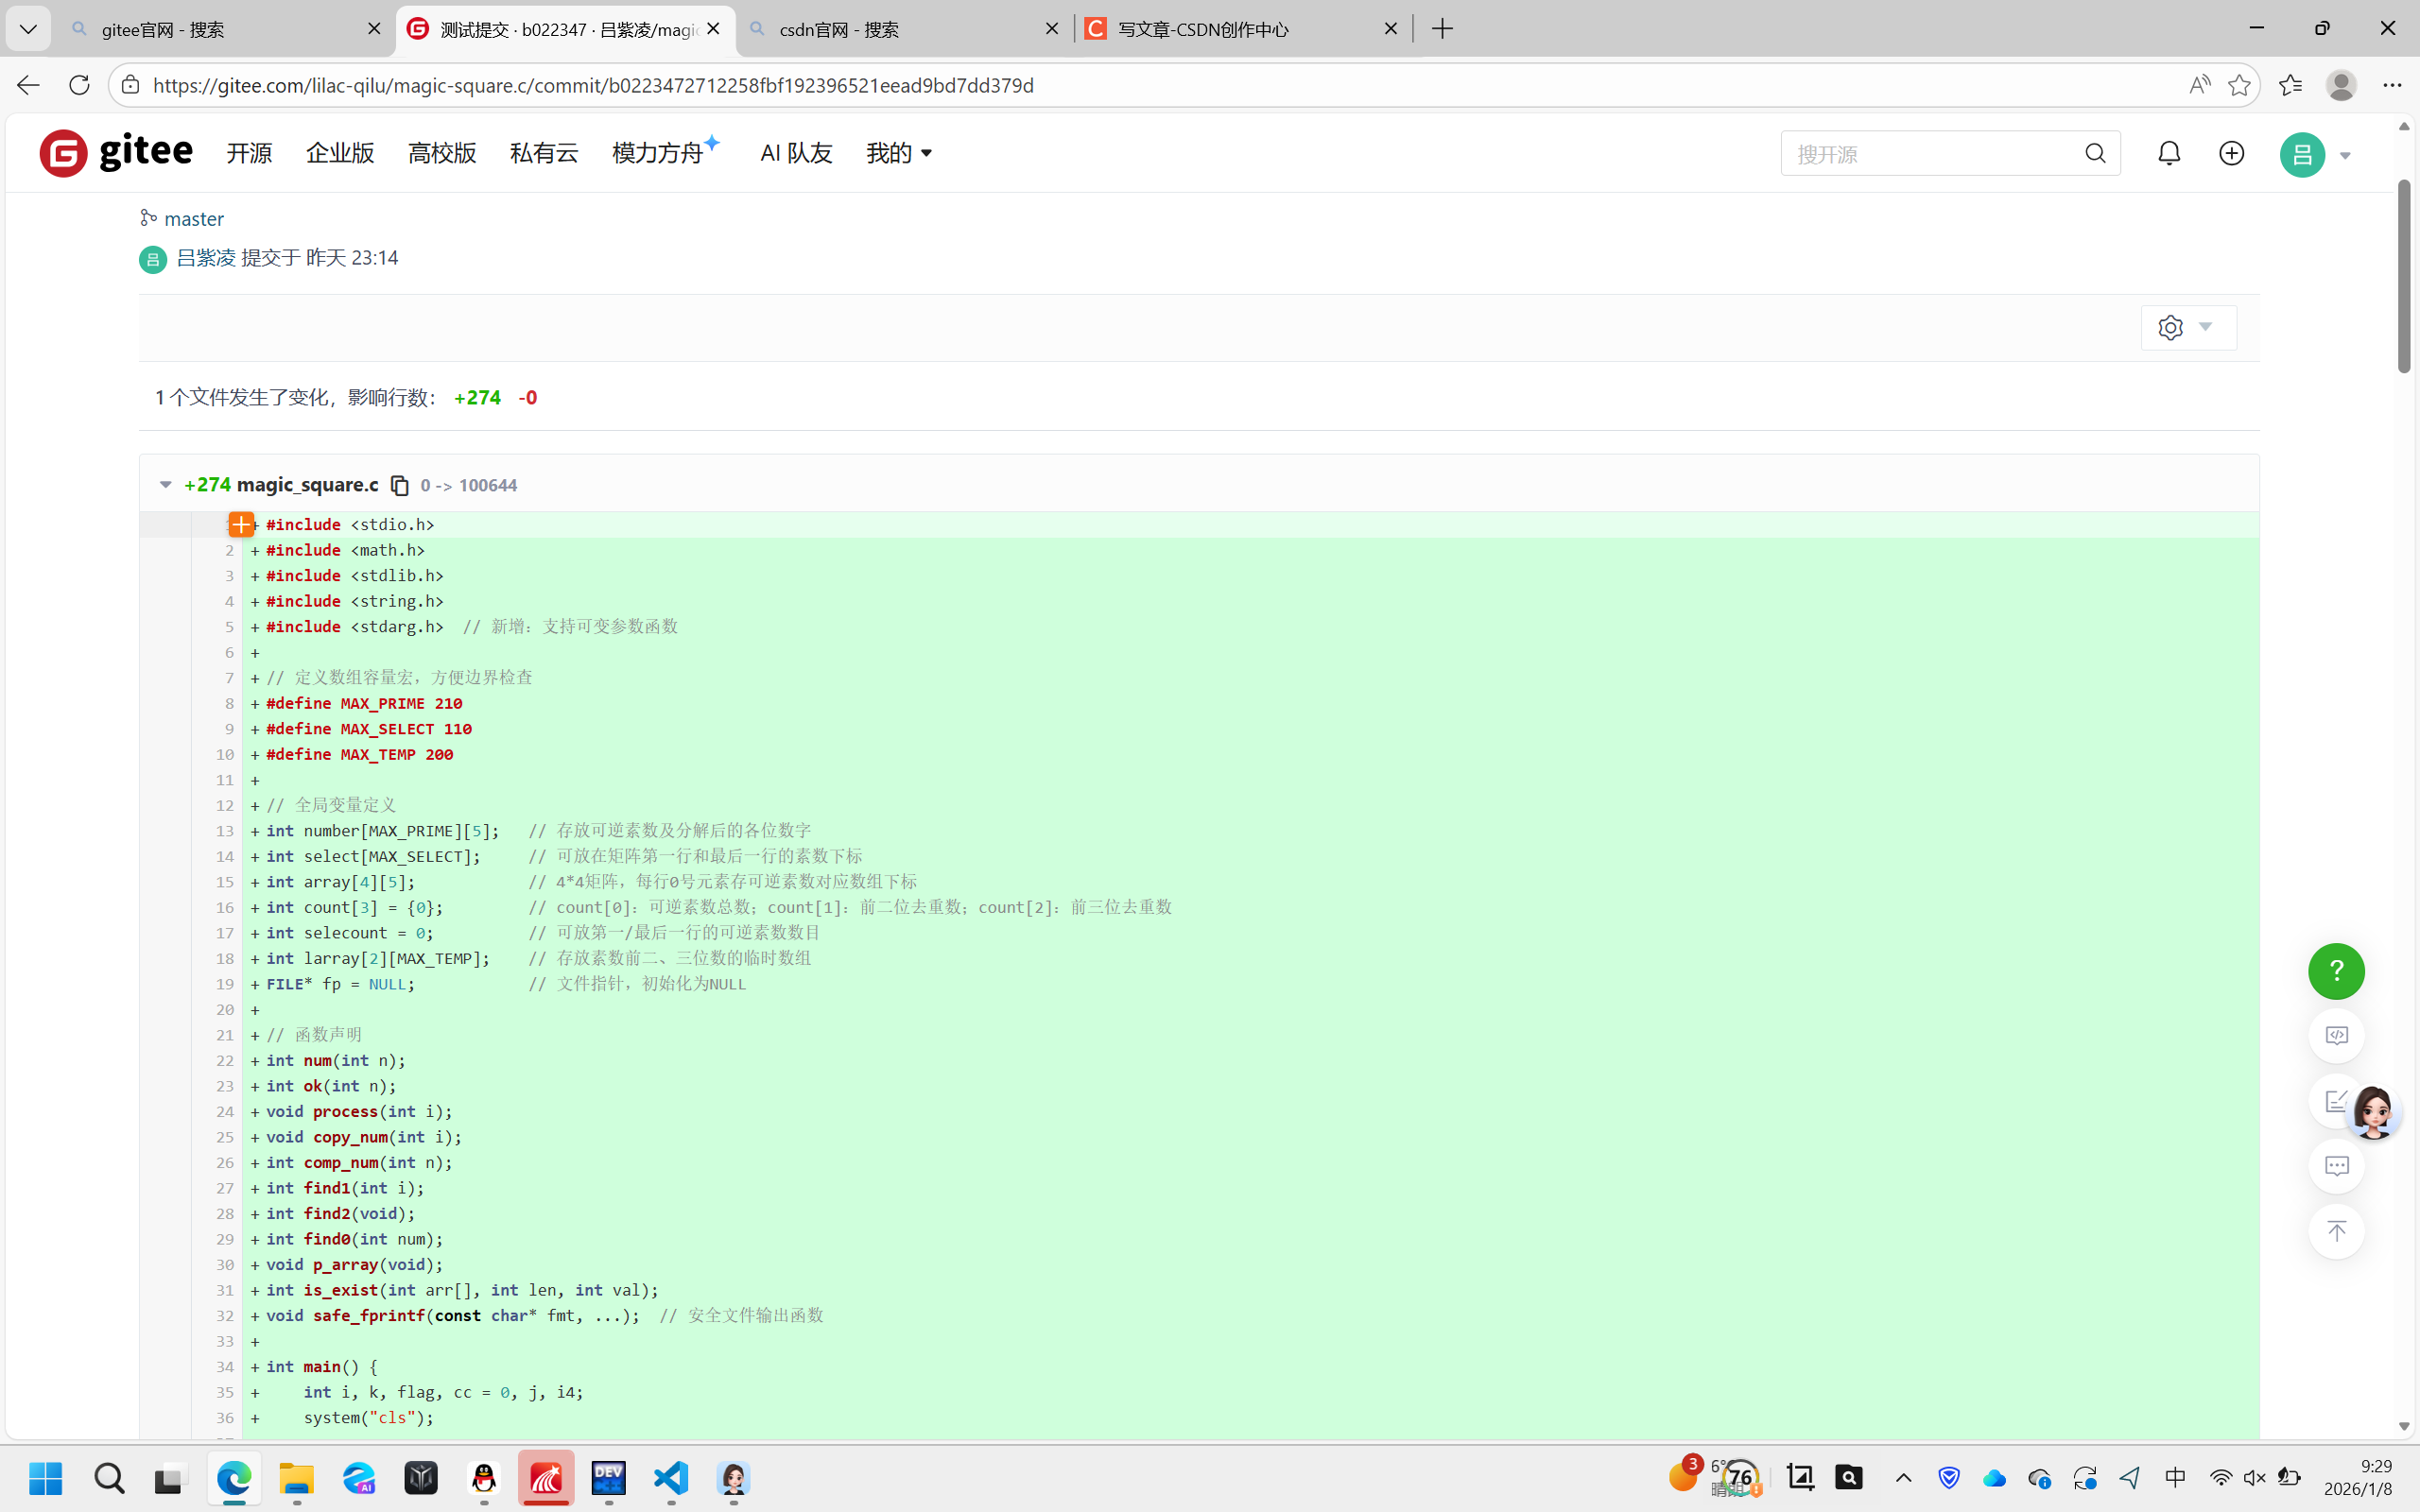Image resolution: width=2420 pixels, height=1512 pixels.
Task: Click the master branch link
Action: click(x=193, y=218)
